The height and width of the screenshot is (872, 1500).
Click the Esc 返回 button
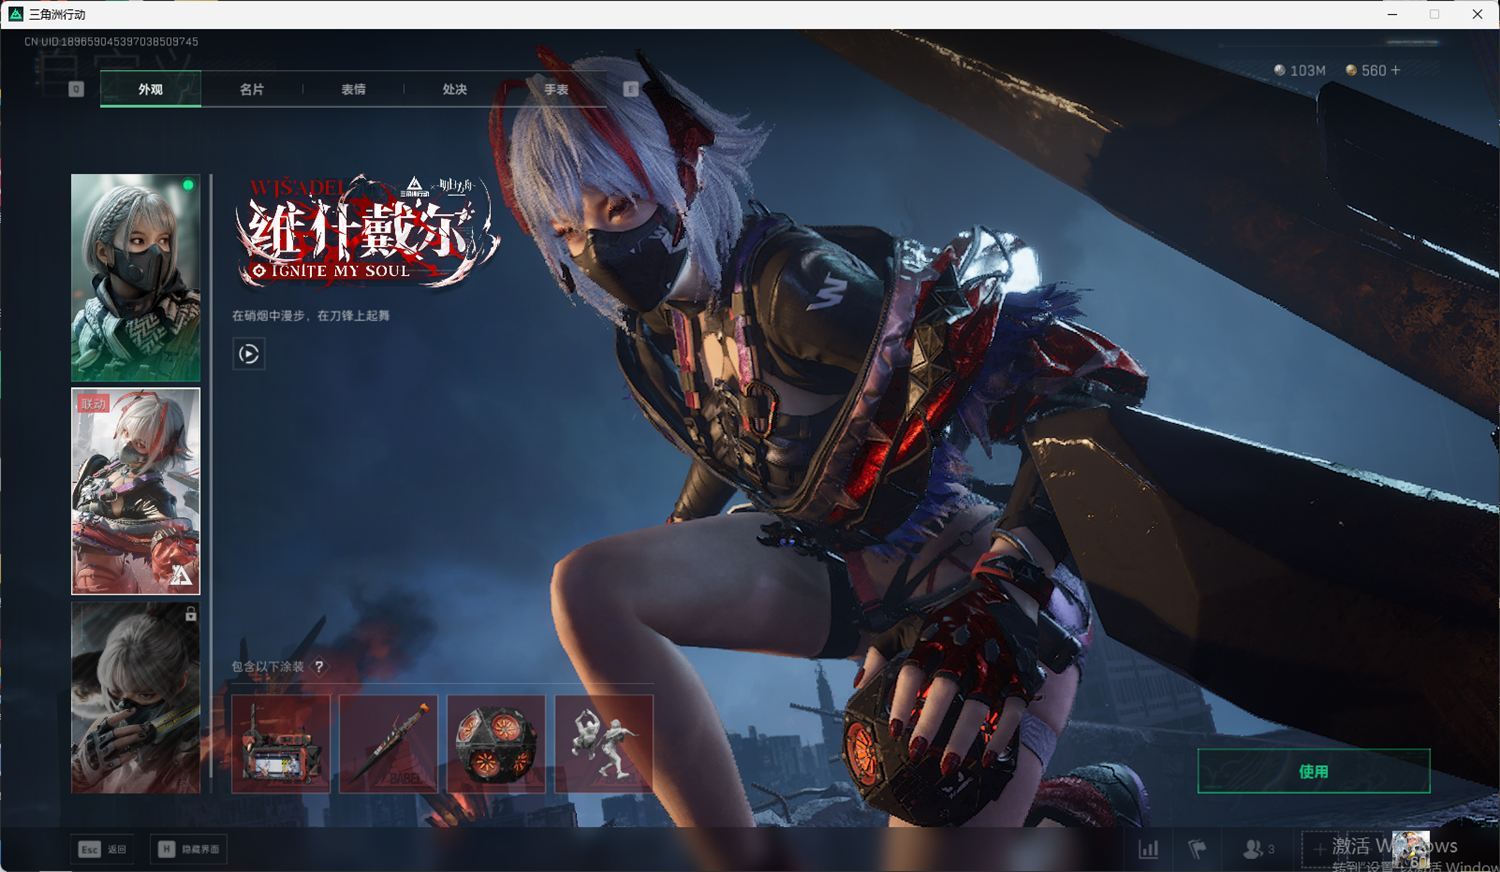point(102,849)
